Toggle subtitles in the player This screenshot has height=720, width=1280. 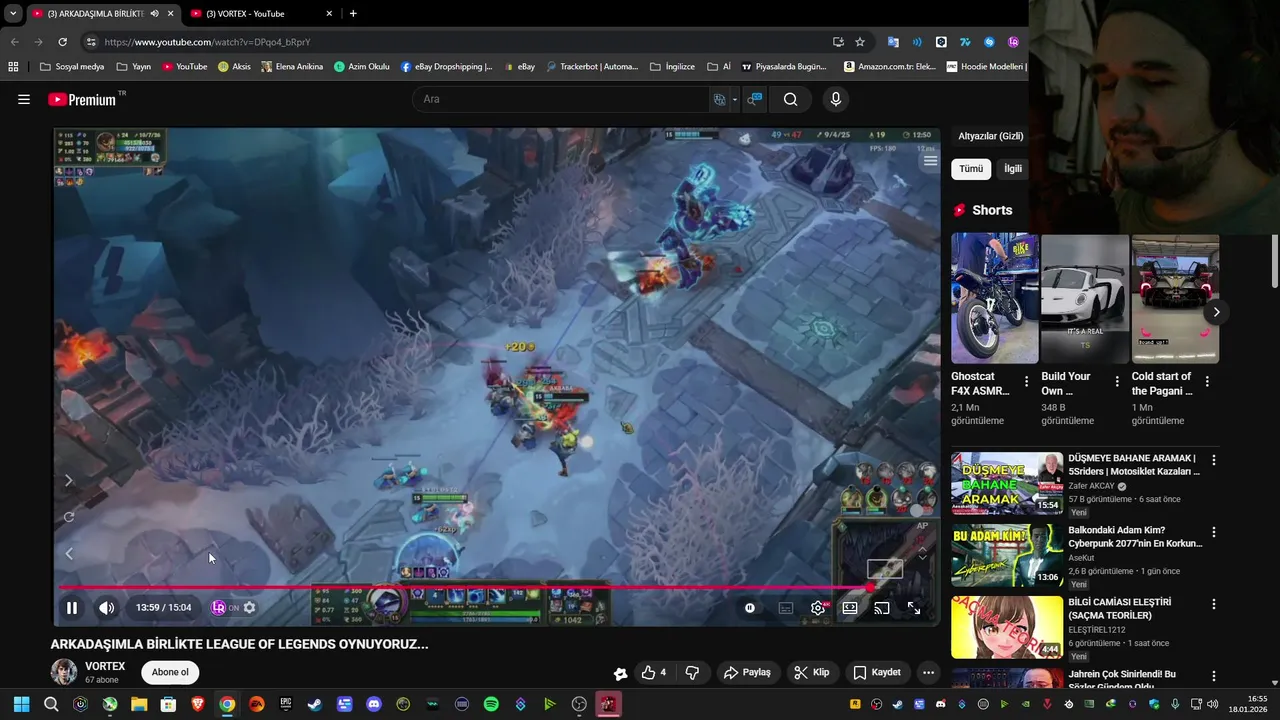786,607
